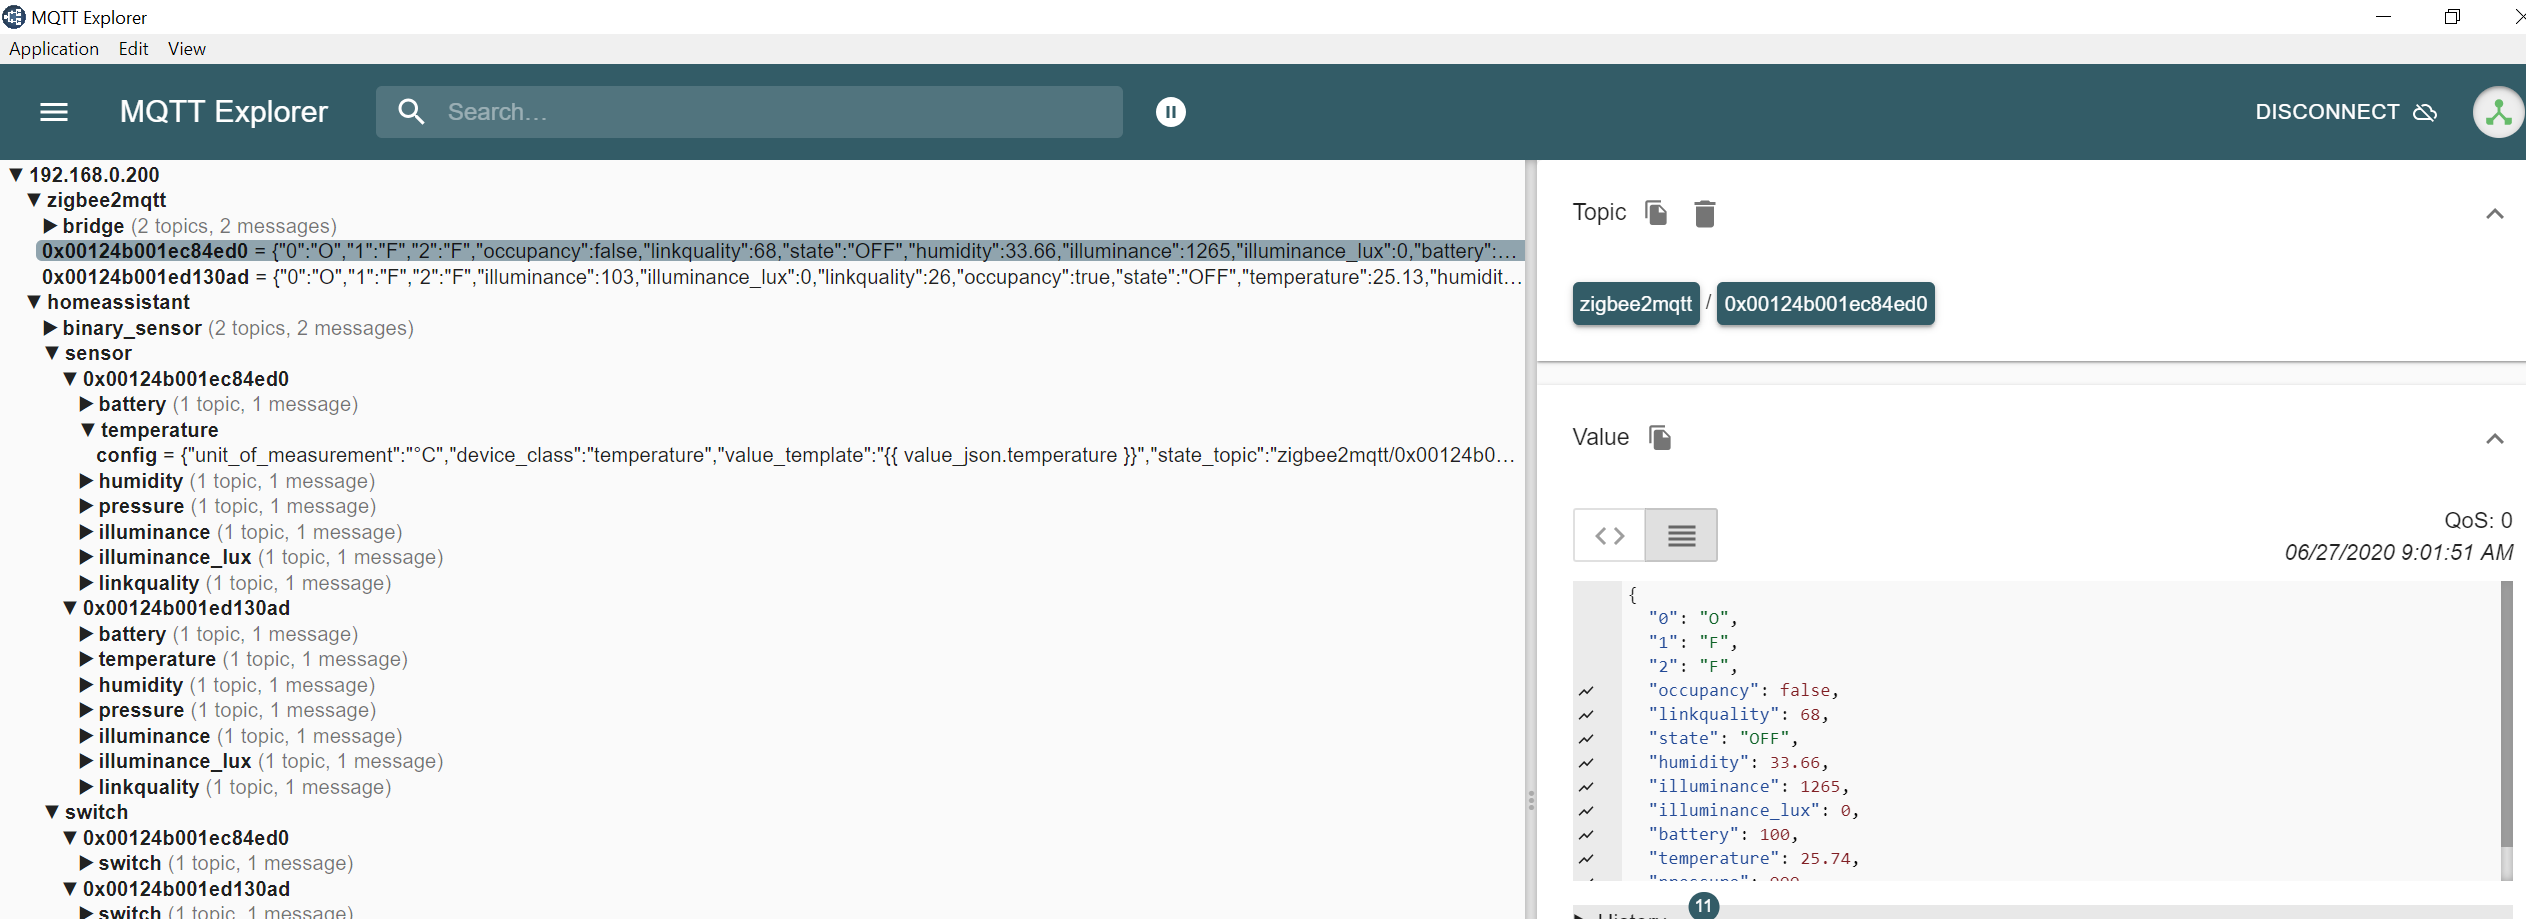Screen dimensions: 2526x919
Task: Expand temperature under sensor 0x00124b001ed130ad
Action: click(86, 659)
